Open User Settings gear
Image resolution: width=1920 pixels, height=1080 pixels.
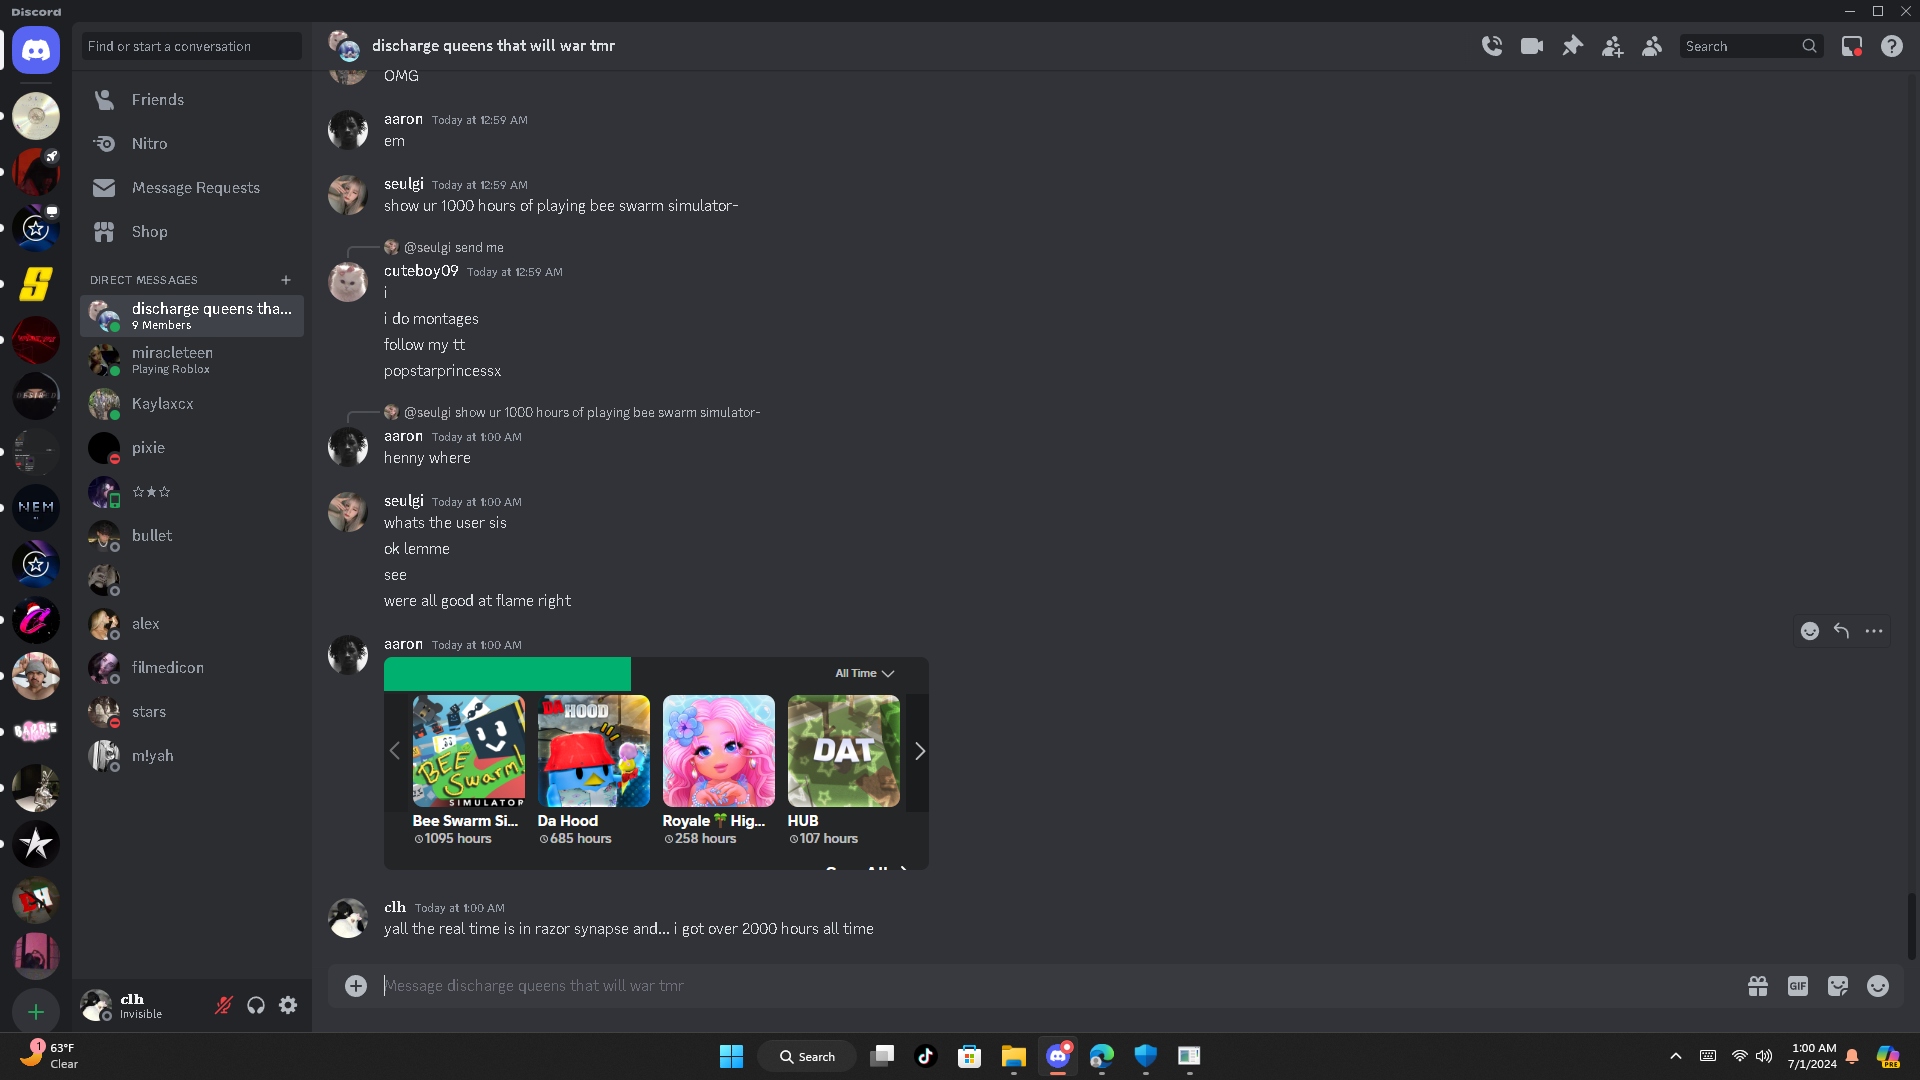coord(288,1005)
